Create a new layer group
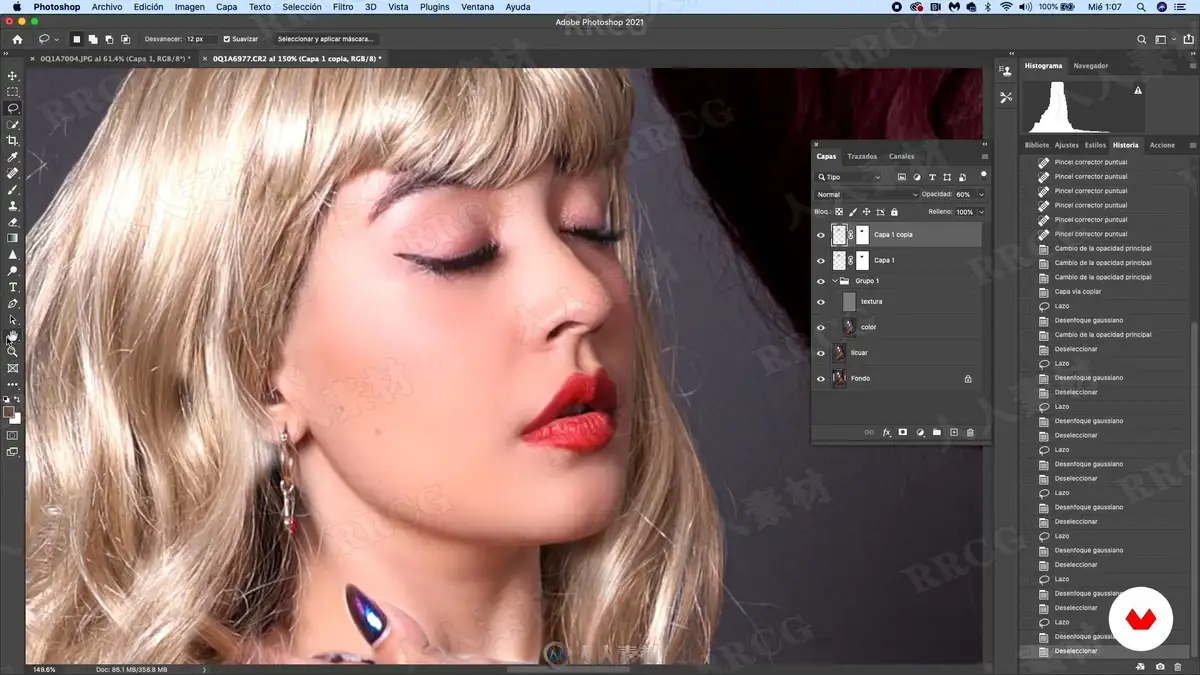1200x675 pixels. coord(937,432)
